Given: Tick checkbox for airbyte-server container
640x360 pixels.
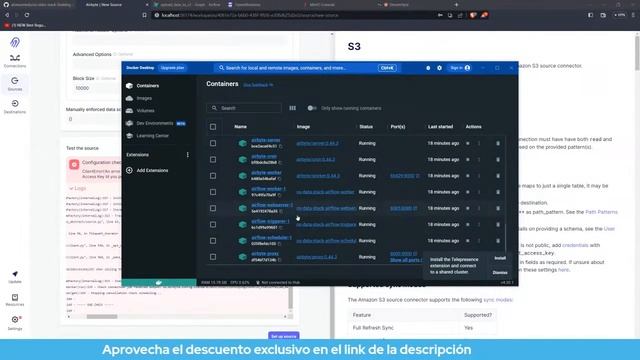Looking at the screenshot, I should [213, 143].
